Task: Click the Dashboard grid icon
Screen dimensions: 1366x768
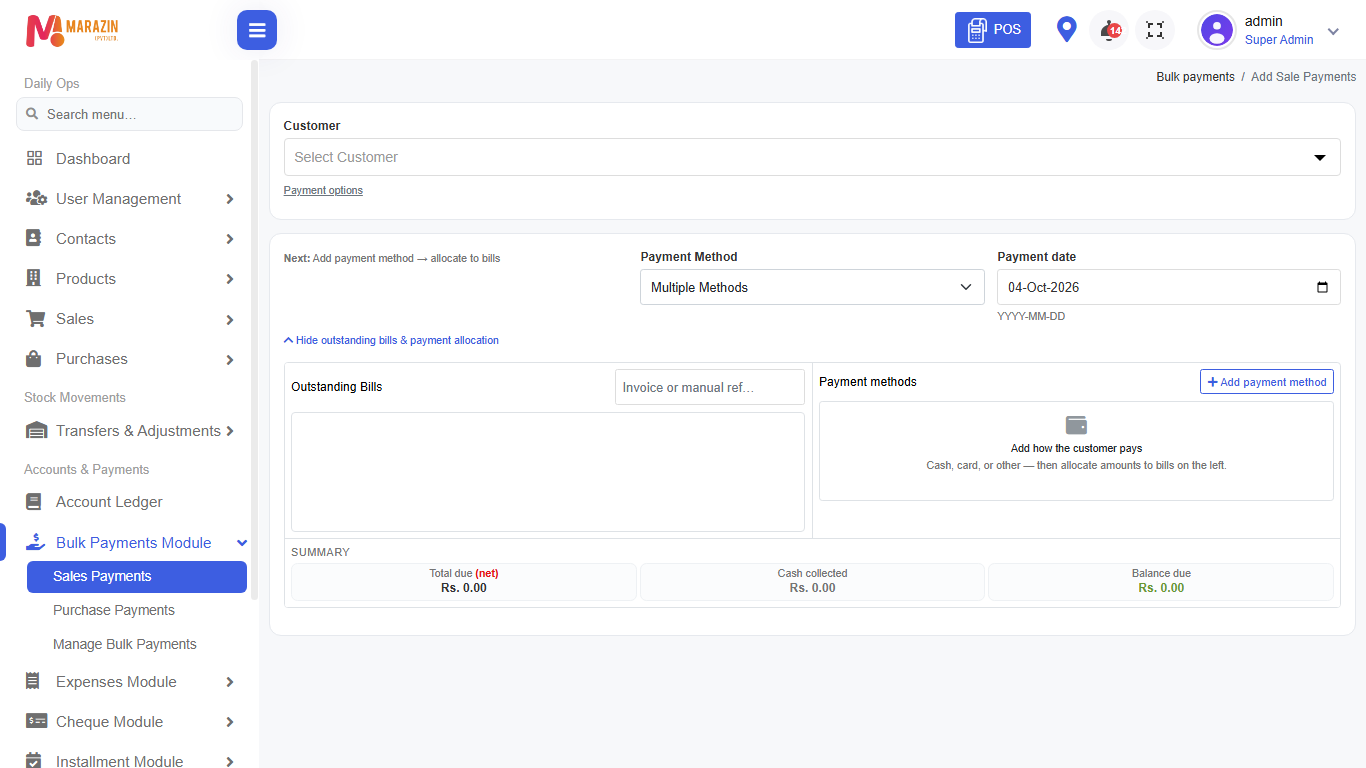Action: 35,159
